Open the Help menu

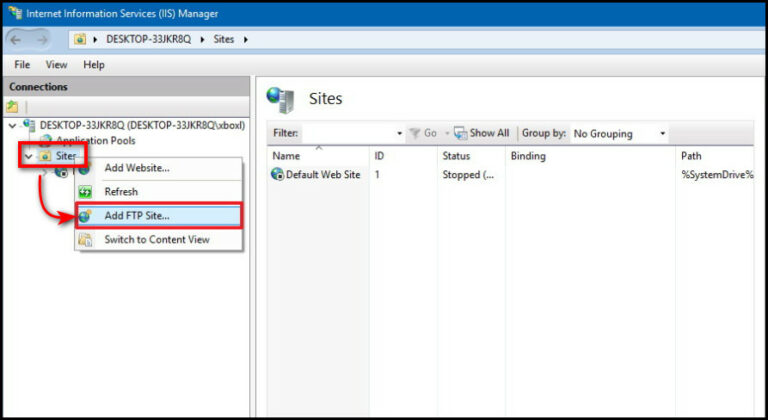(x=94, y=65)
